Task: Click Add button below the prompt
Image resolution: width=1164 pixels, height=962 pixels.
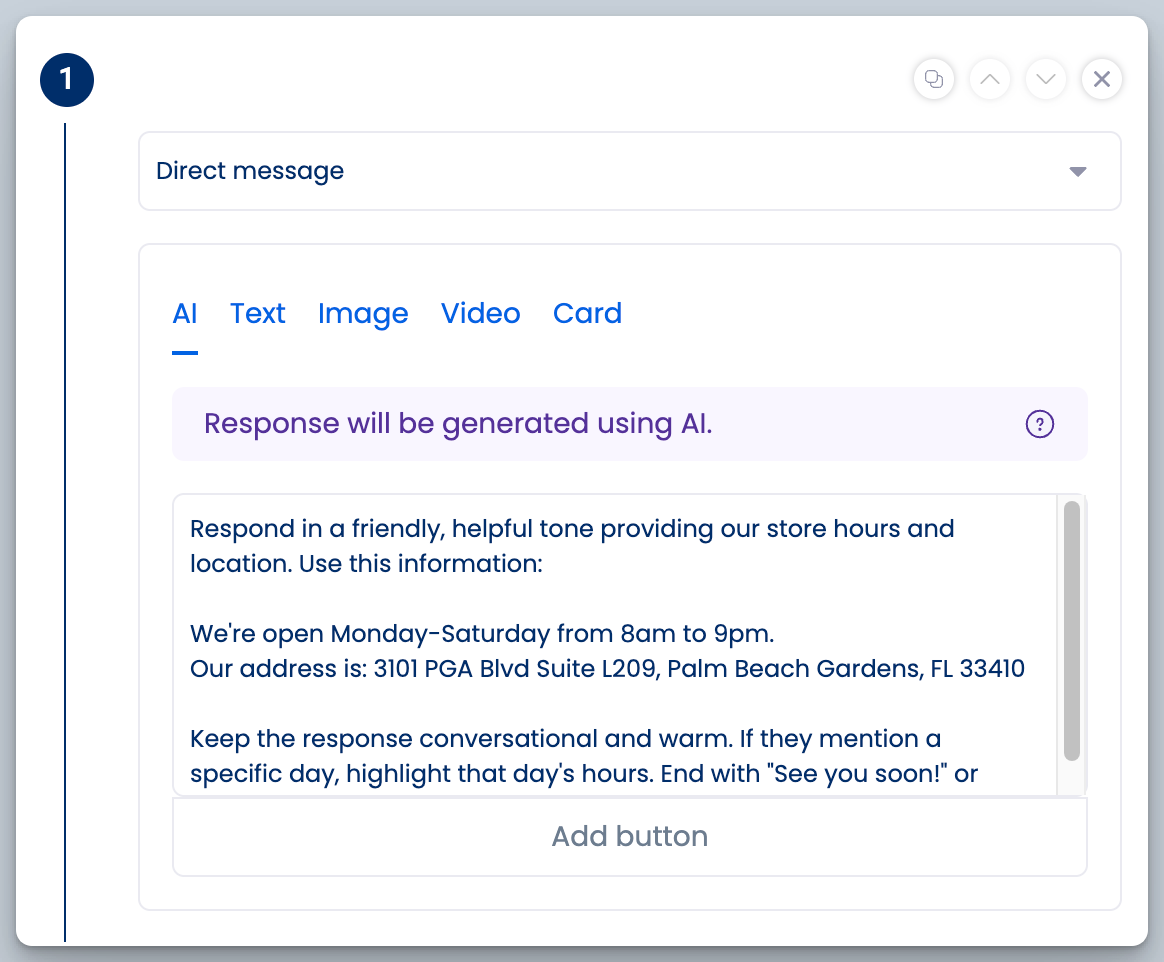Action: (629, 835)
